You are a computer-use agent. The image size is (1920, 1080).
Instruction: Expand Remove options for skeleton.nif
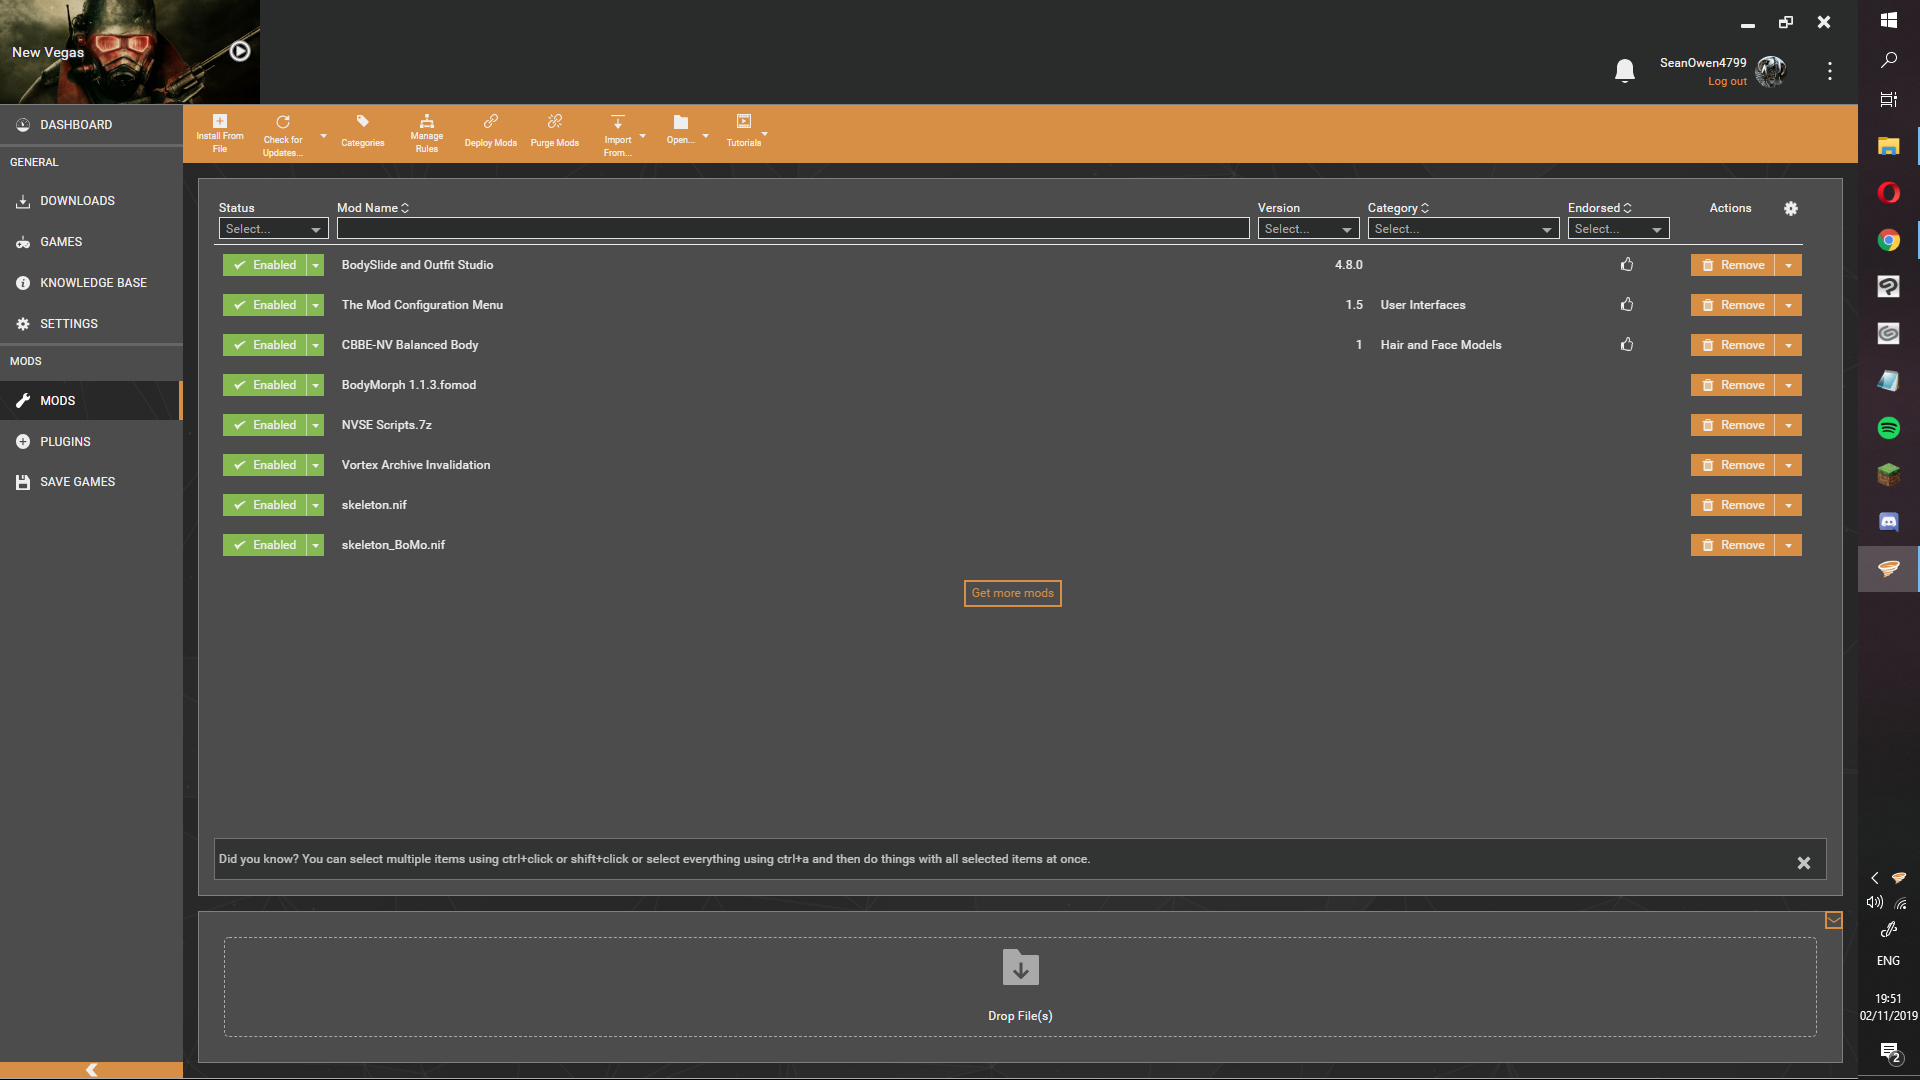point(1788,505)
